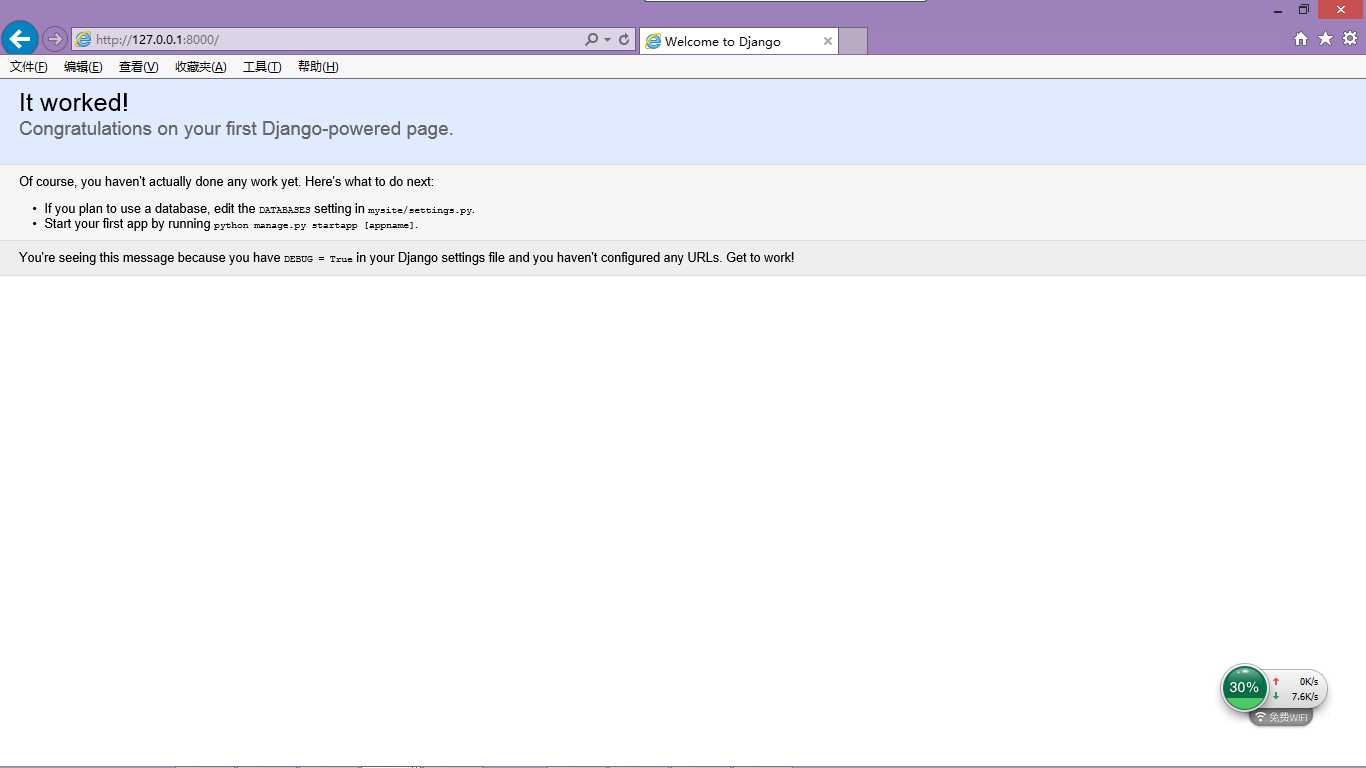Minimize the browser window

tap(1278, 10)
